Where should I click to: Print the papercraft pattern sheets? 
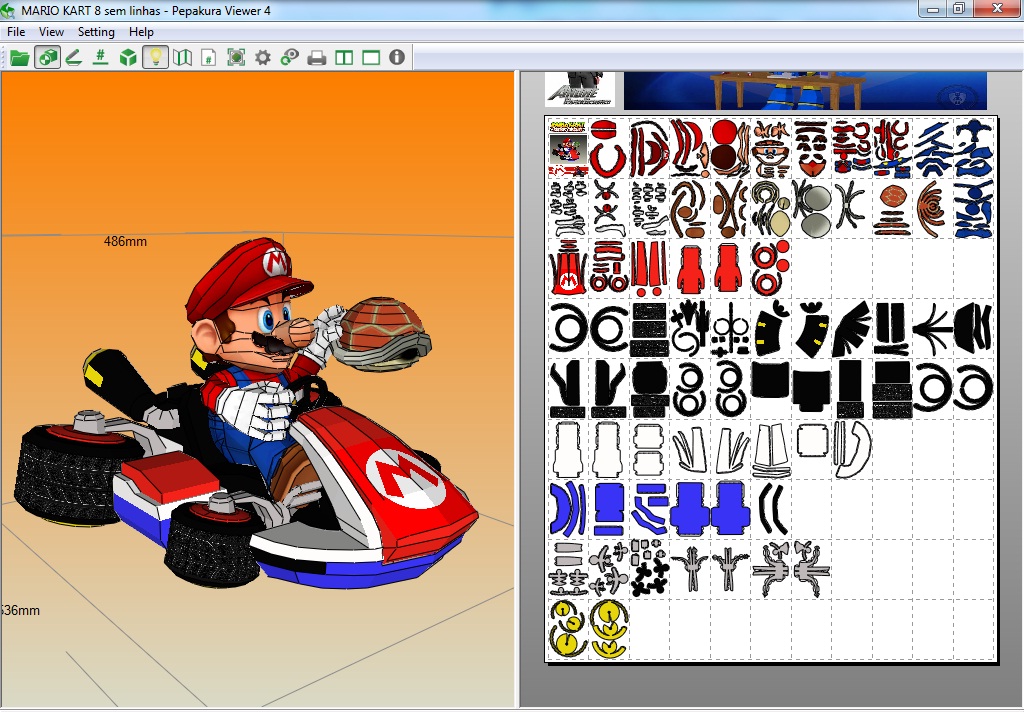coord(317,57)
